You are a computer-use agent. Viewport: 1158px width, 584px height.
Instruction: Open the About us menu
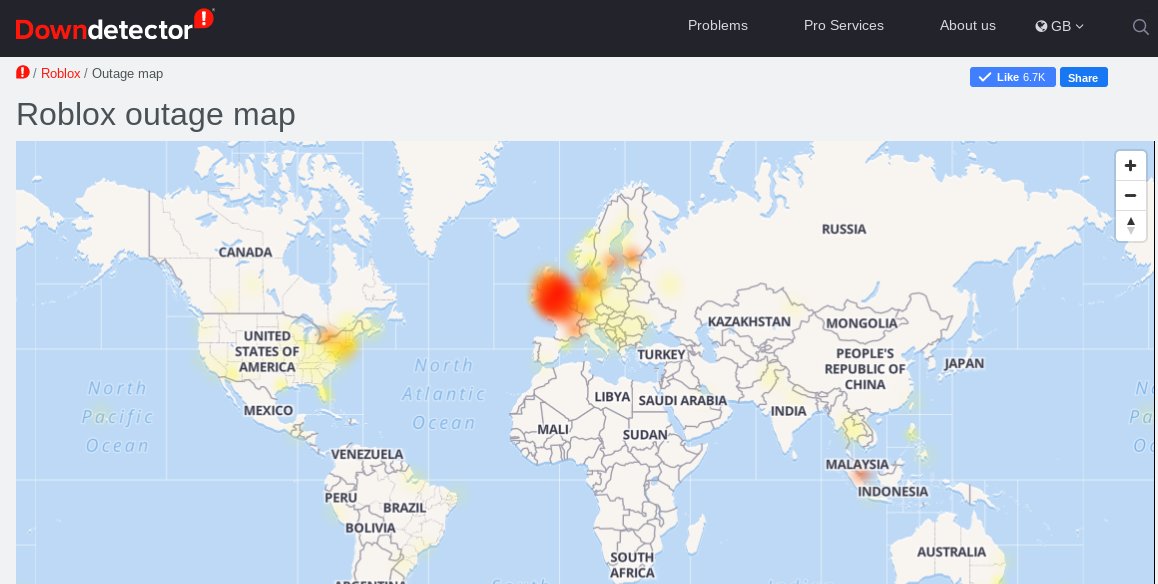[967, 26]
